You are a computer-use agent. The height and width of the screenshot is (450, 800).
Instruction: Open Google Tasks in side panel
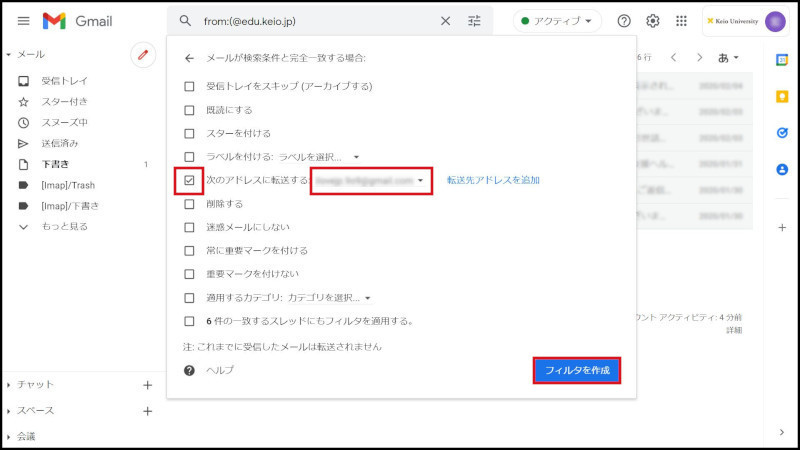pos(782,132)
